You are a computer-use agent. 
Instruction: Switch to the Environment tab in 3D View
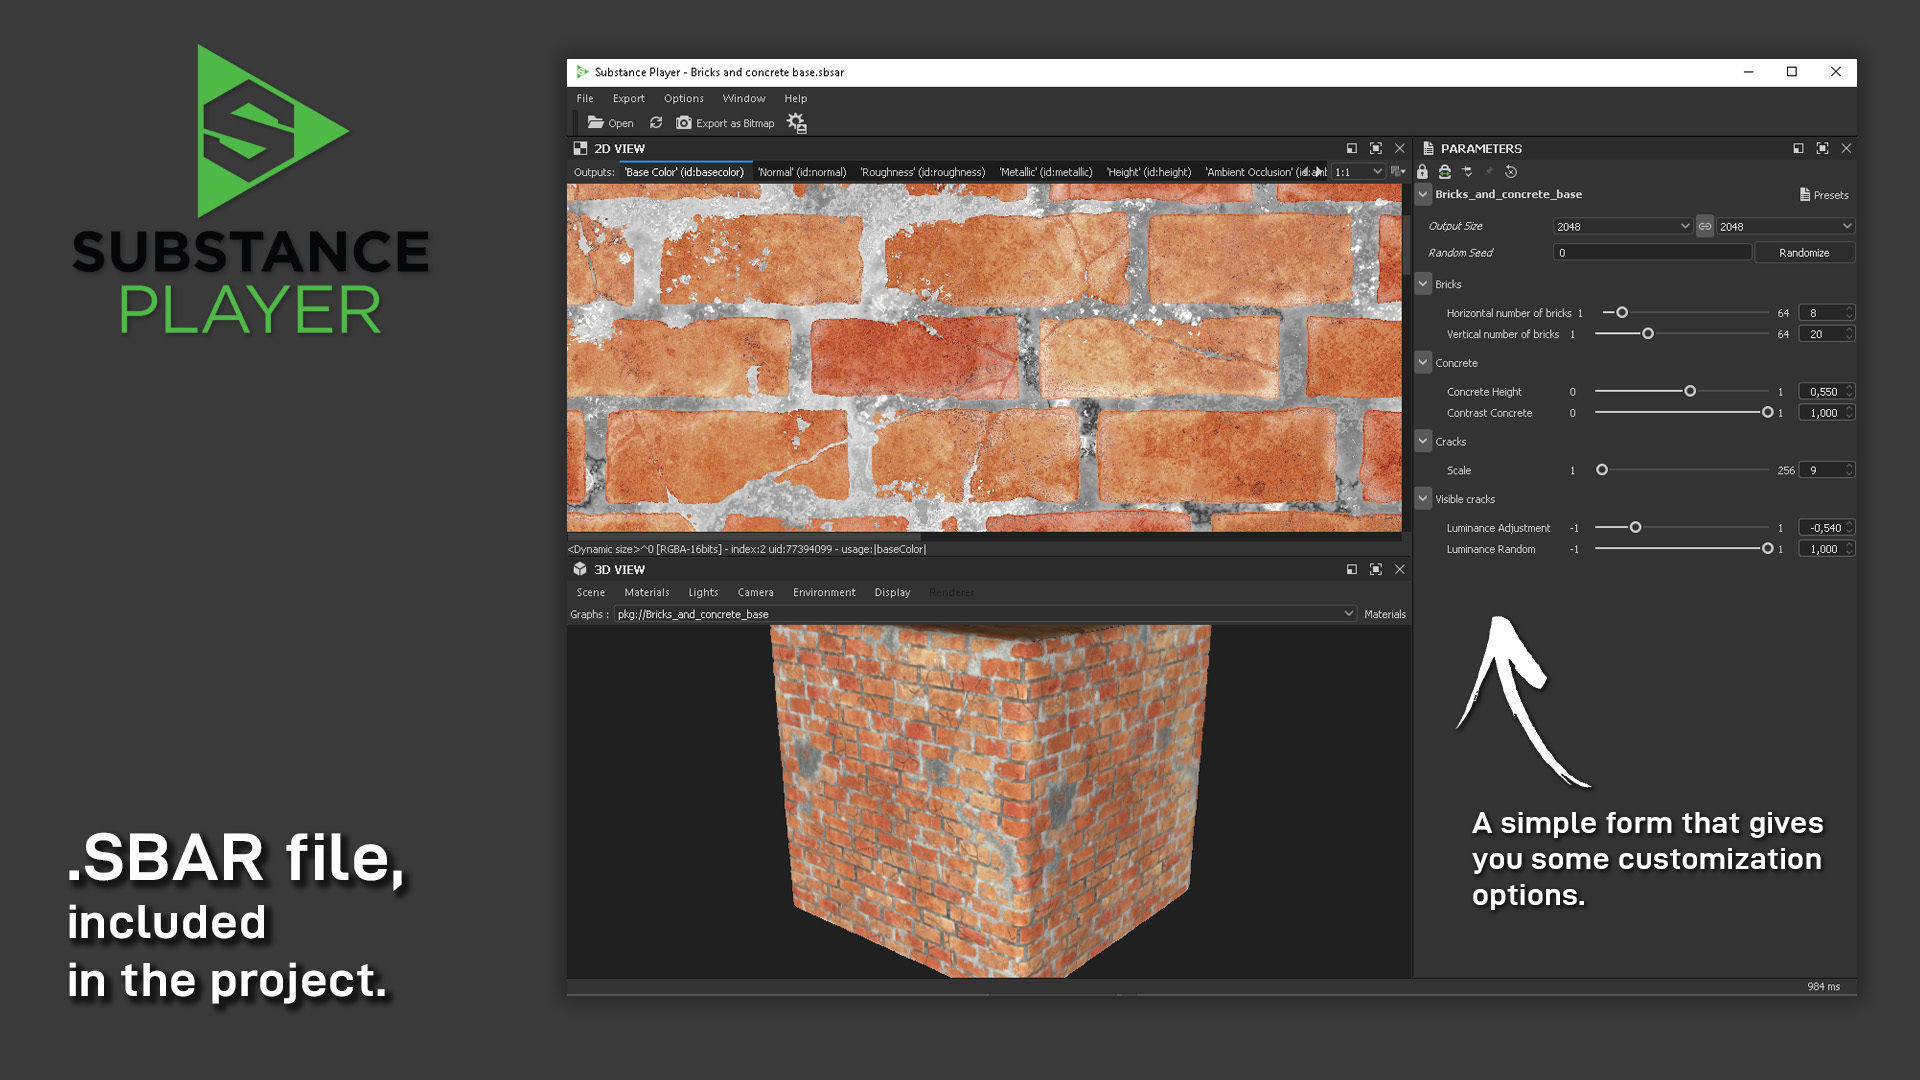[x=823, y=592]
